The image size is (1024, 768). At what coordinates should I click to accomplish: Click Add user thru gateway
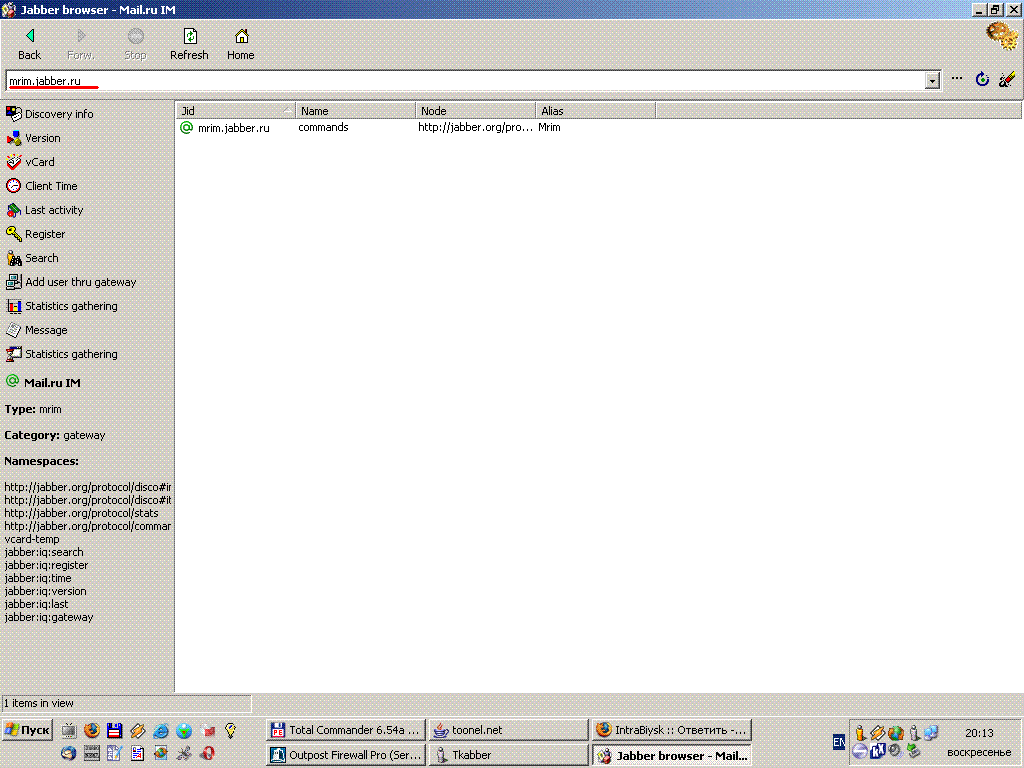[x=80, y=282]
